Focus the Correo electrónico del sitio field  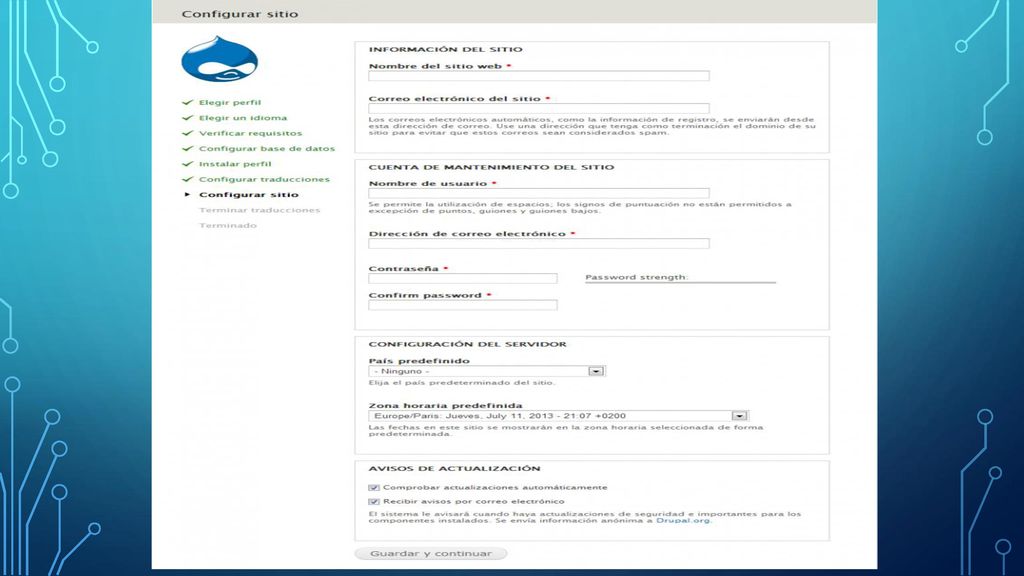click(x=539, y=108)
